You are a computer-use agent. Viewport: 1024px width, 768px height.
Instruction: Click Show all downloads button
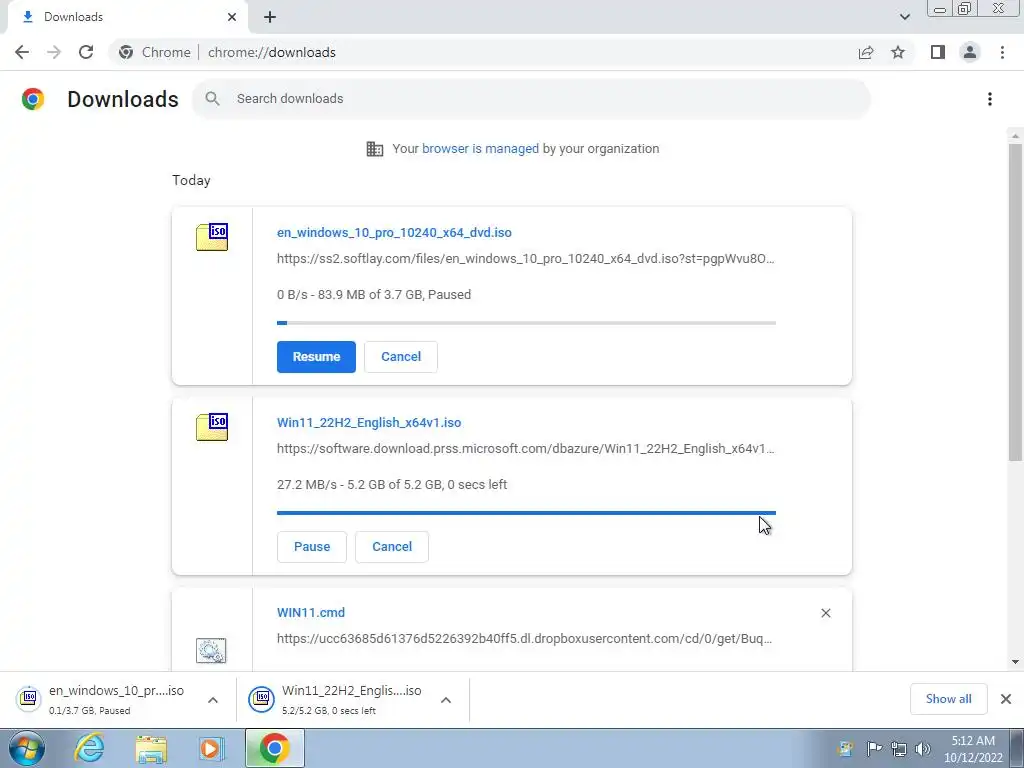pos(948,699)
